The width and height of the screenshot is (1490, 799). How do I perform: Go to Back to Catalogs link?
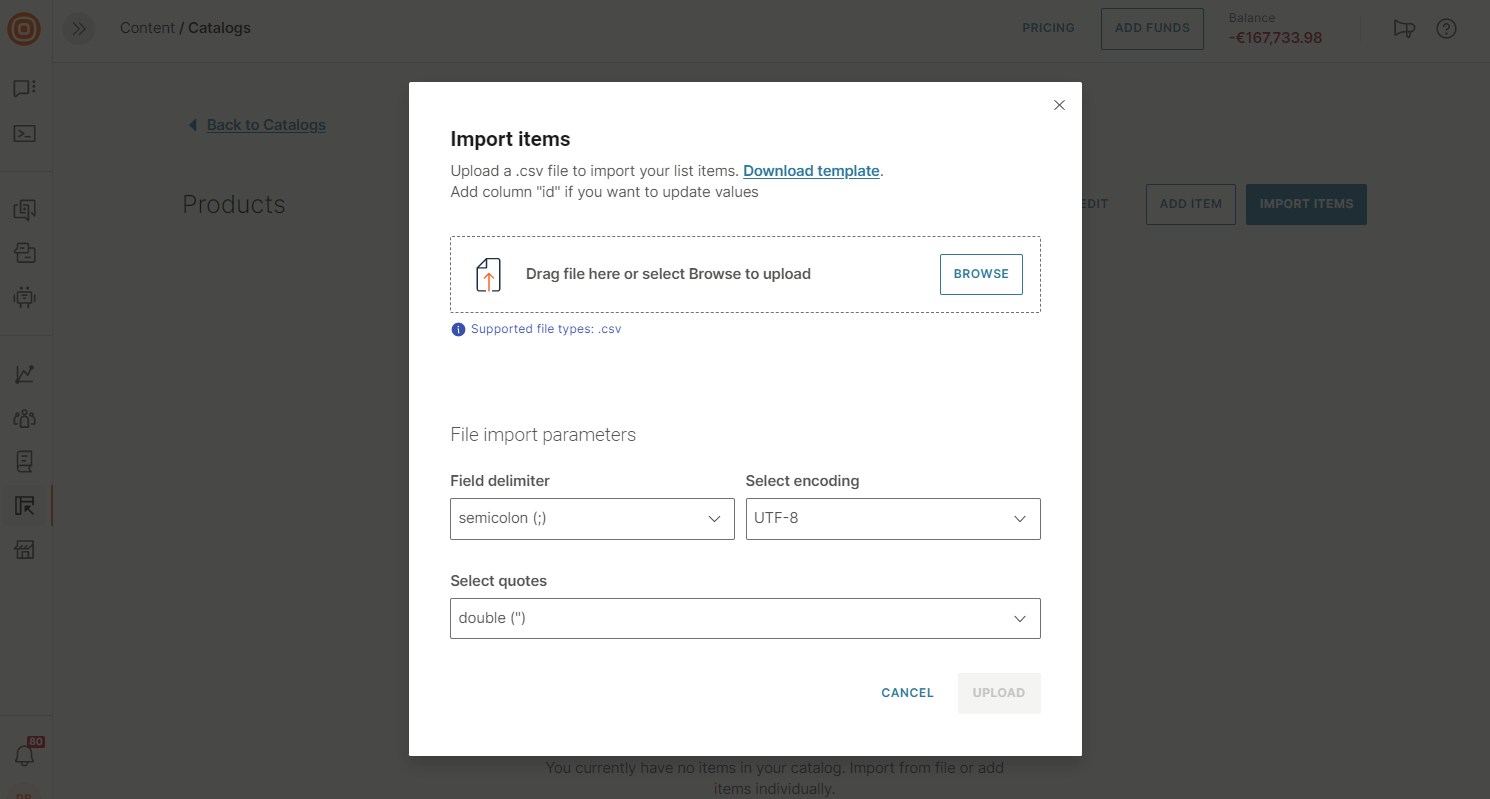(266, 125)
